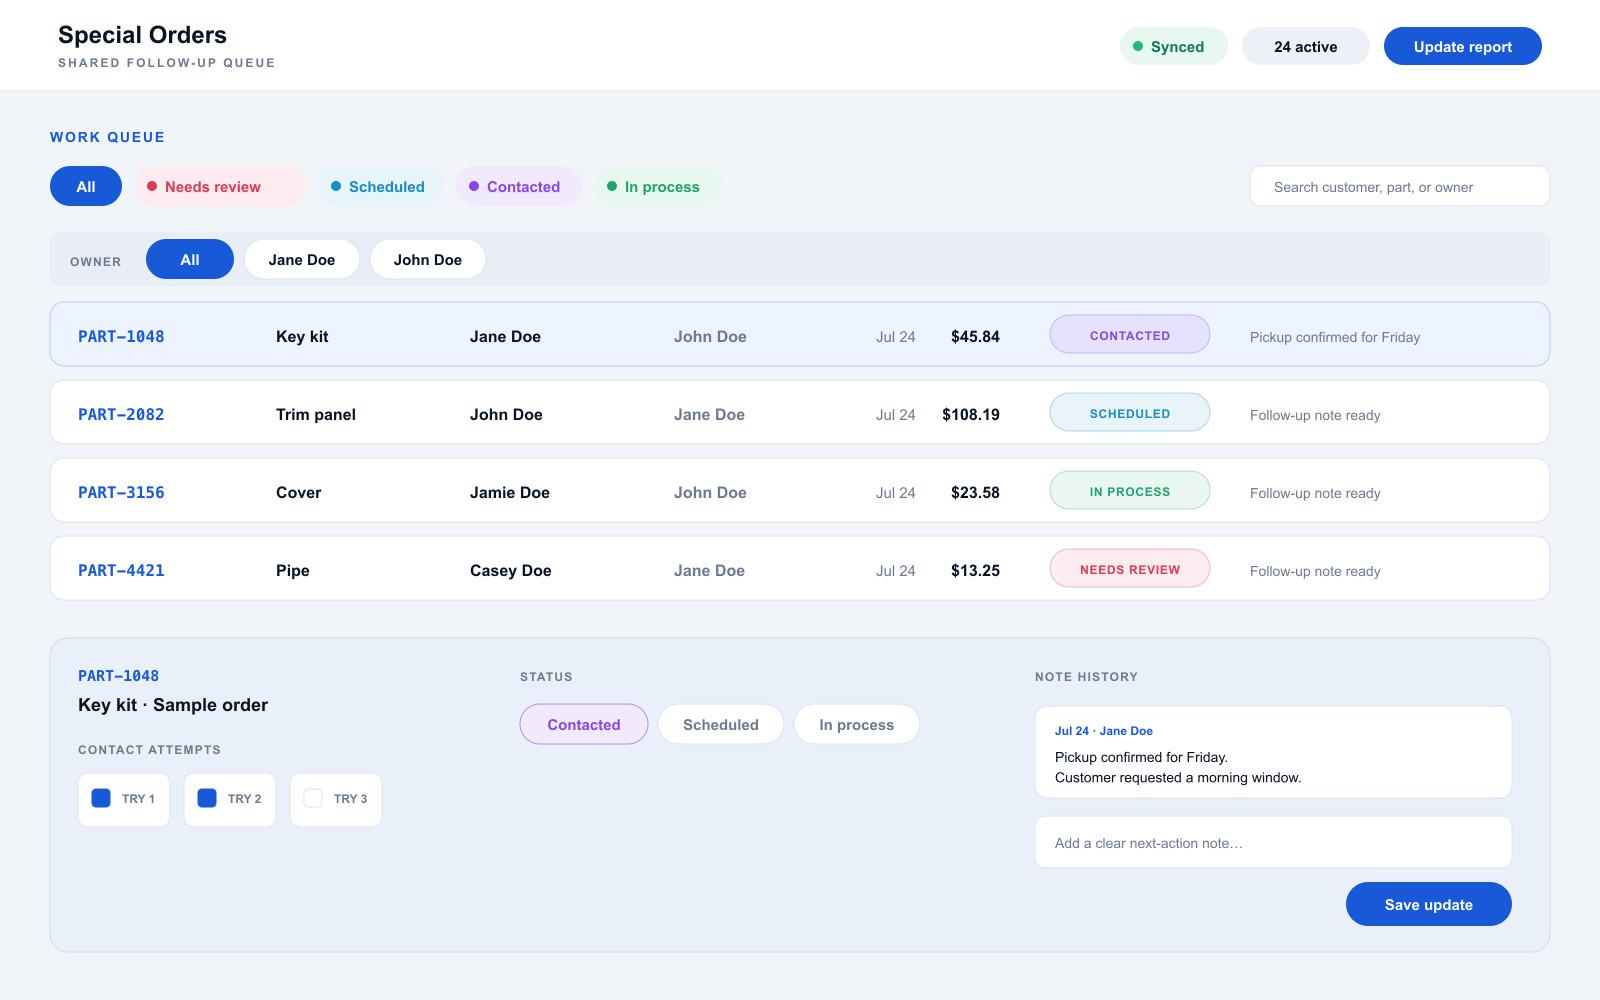Image resolution: width=1600 pixels, height=1000 pixels.
Task: Filter queue by Scheduled
Action: coord(380,186)
